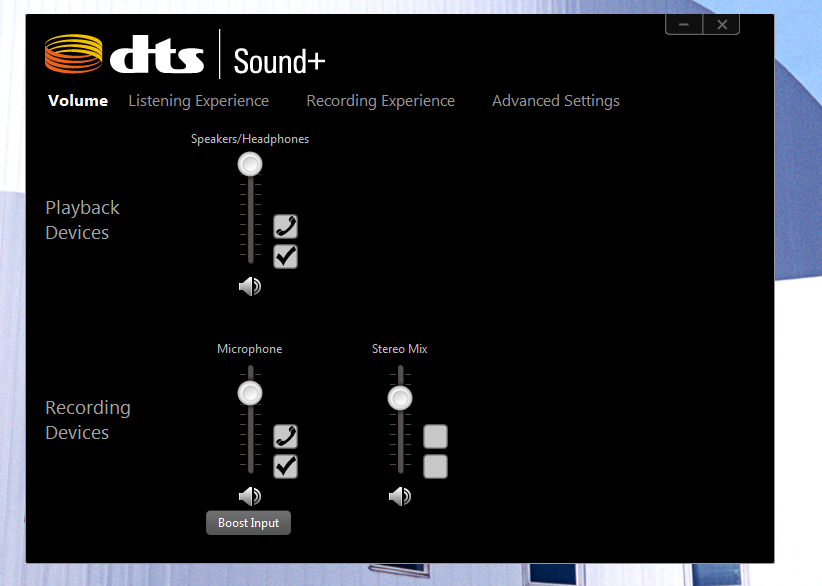Click the DTS logo
Screen dimensions: 822x586
[x=124, y=54]
